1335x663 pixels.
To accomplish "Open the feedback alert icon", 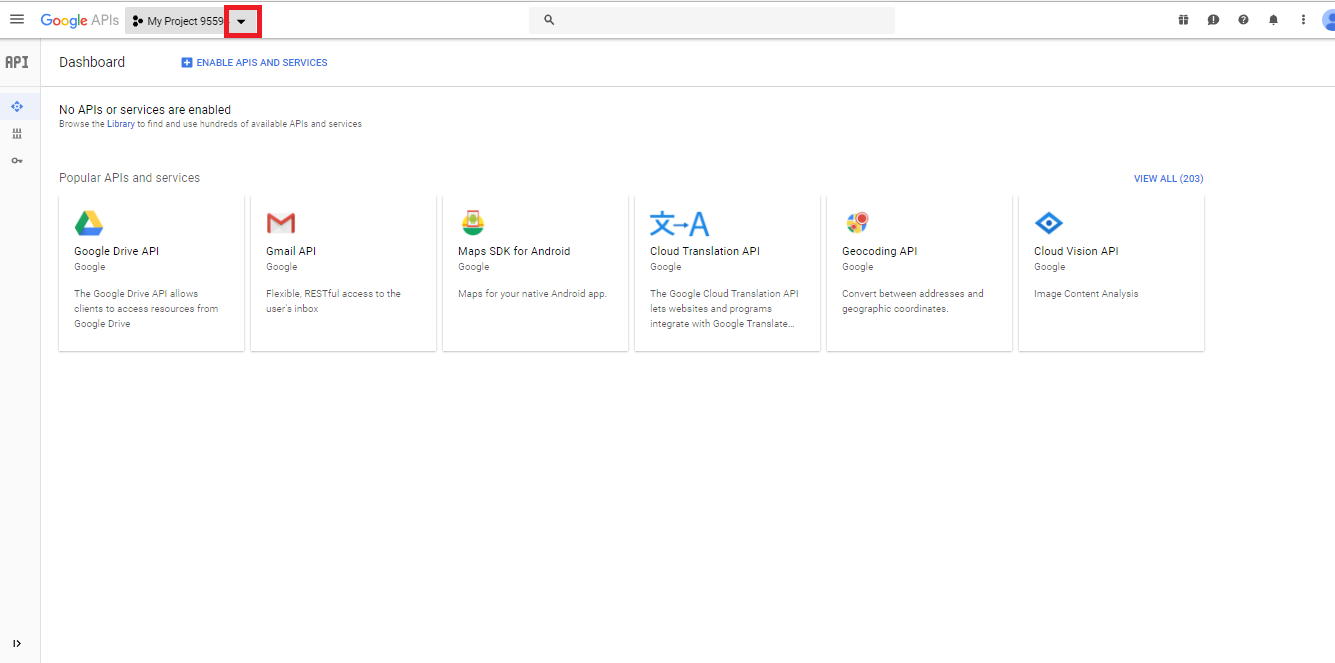I will click(x=1213, y=20).
